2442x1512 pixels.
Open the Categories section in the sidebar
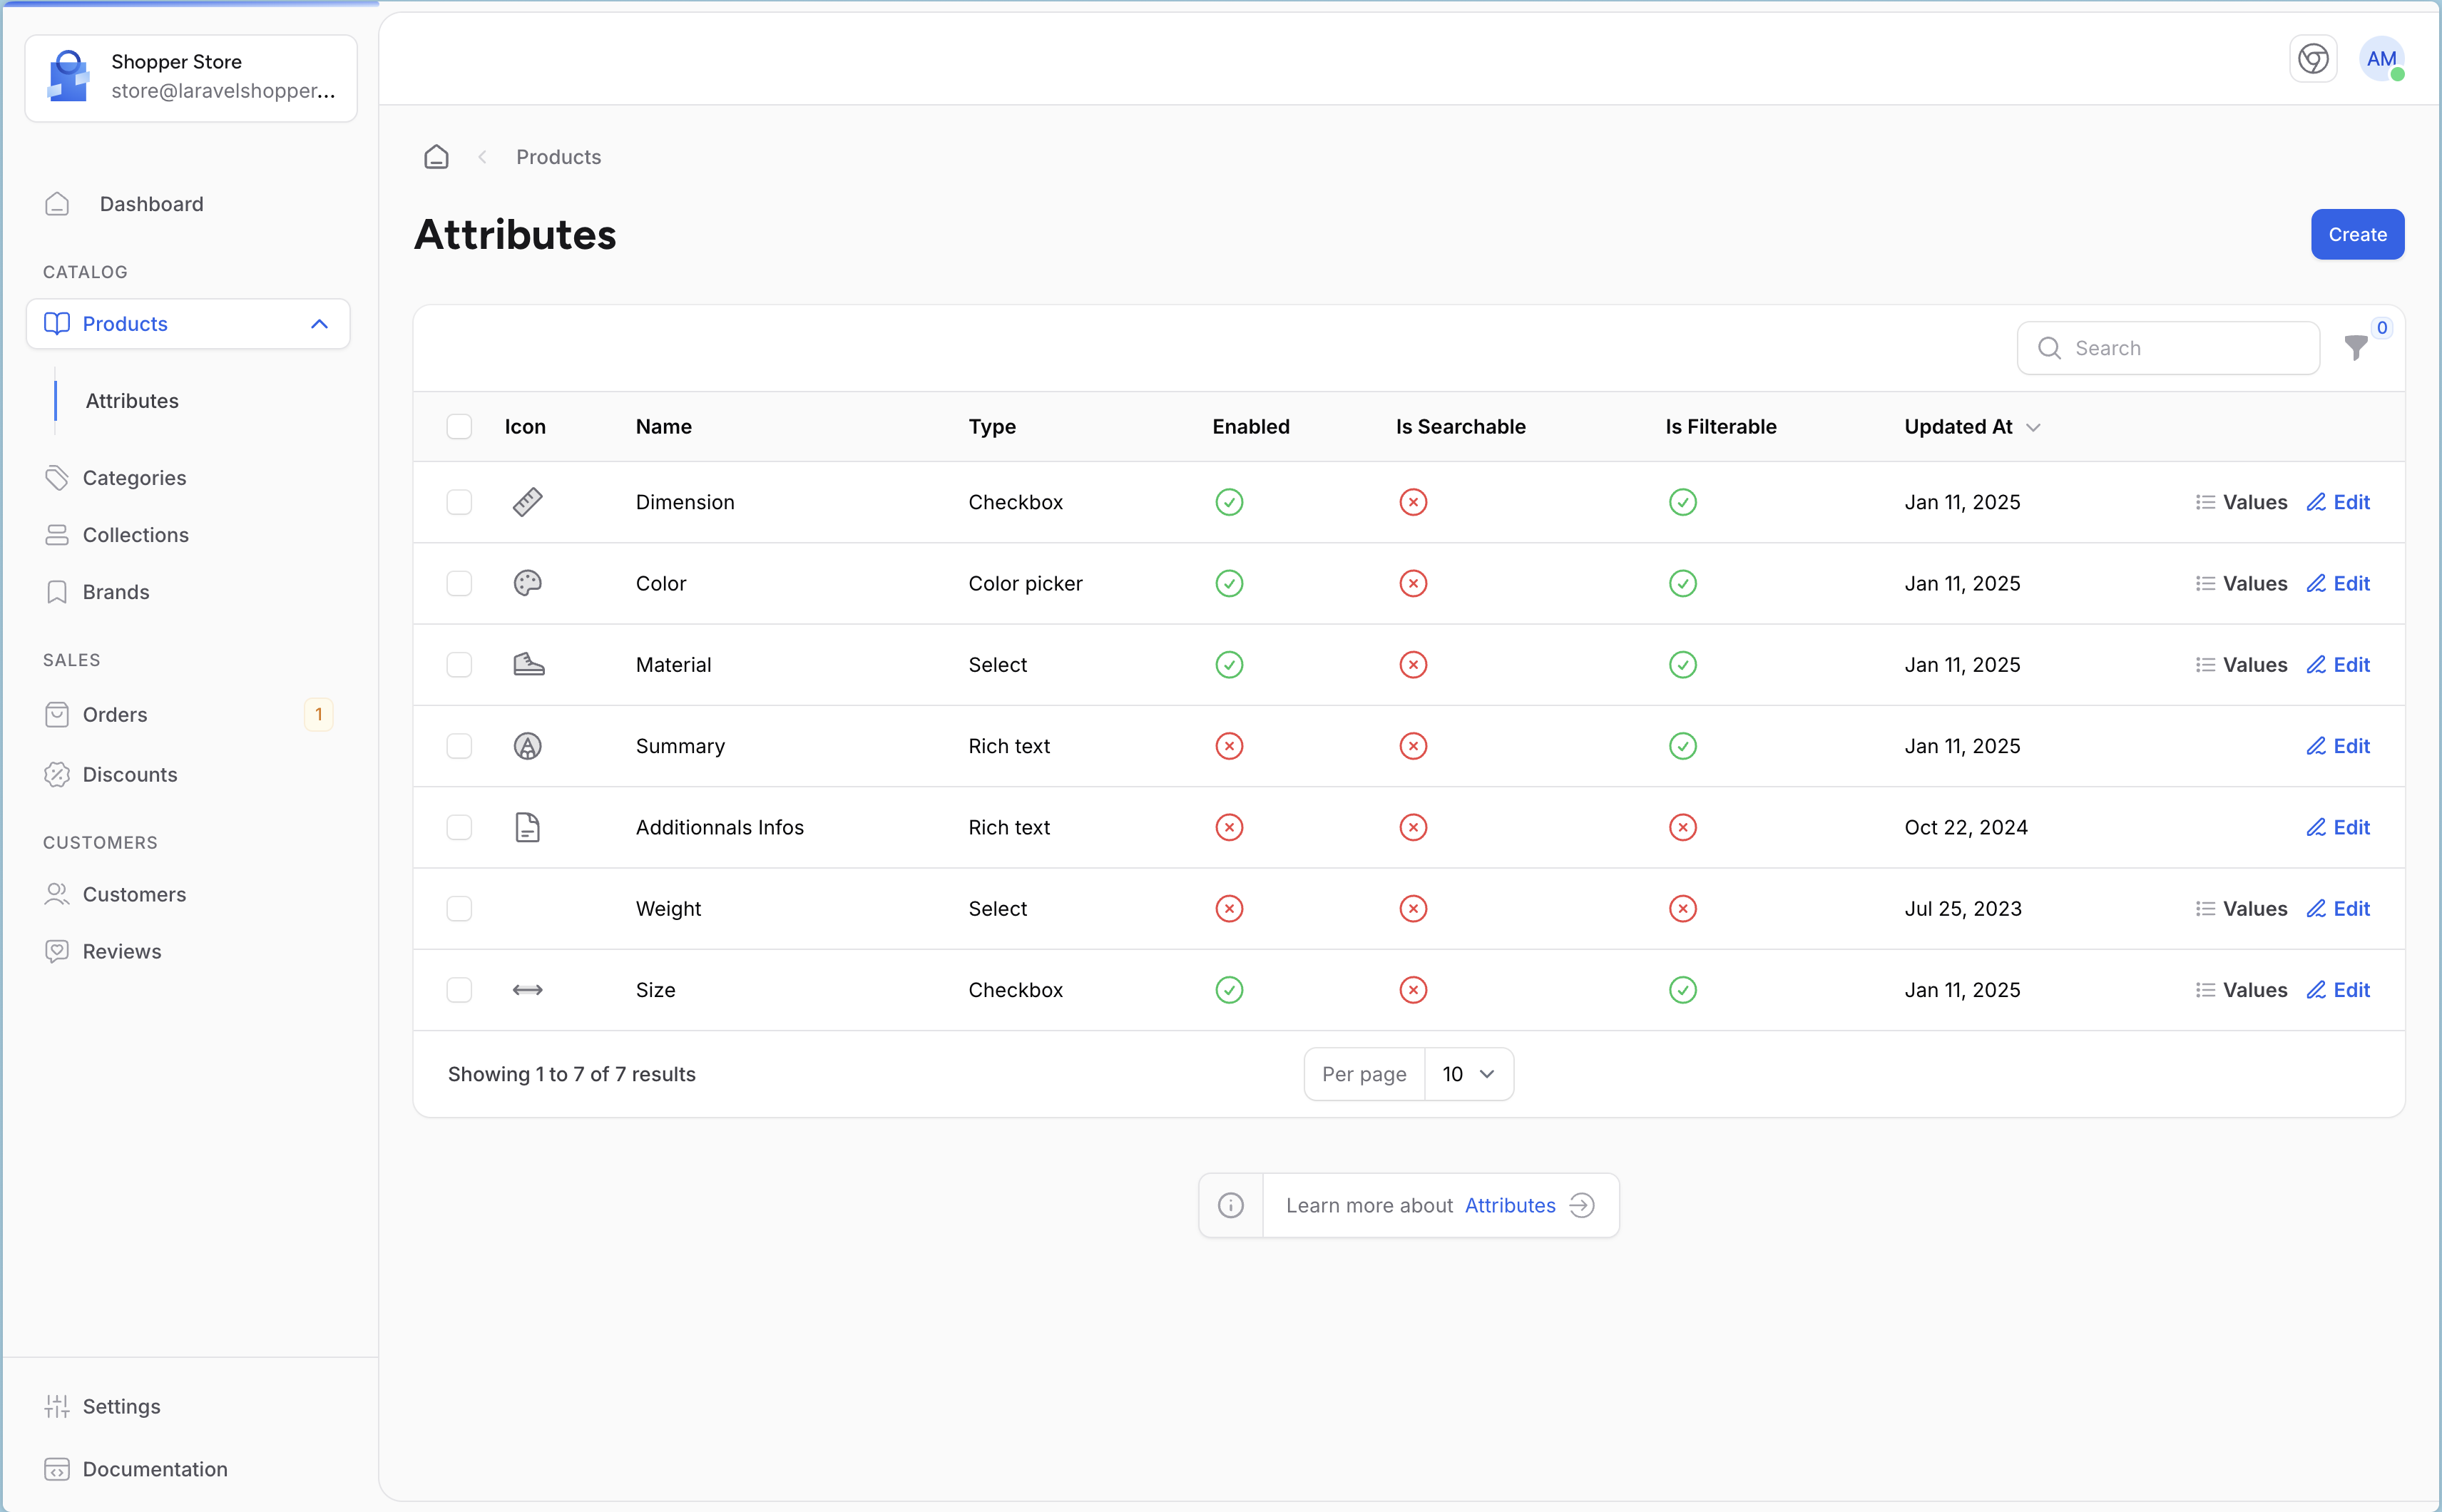tap(134, 477)
